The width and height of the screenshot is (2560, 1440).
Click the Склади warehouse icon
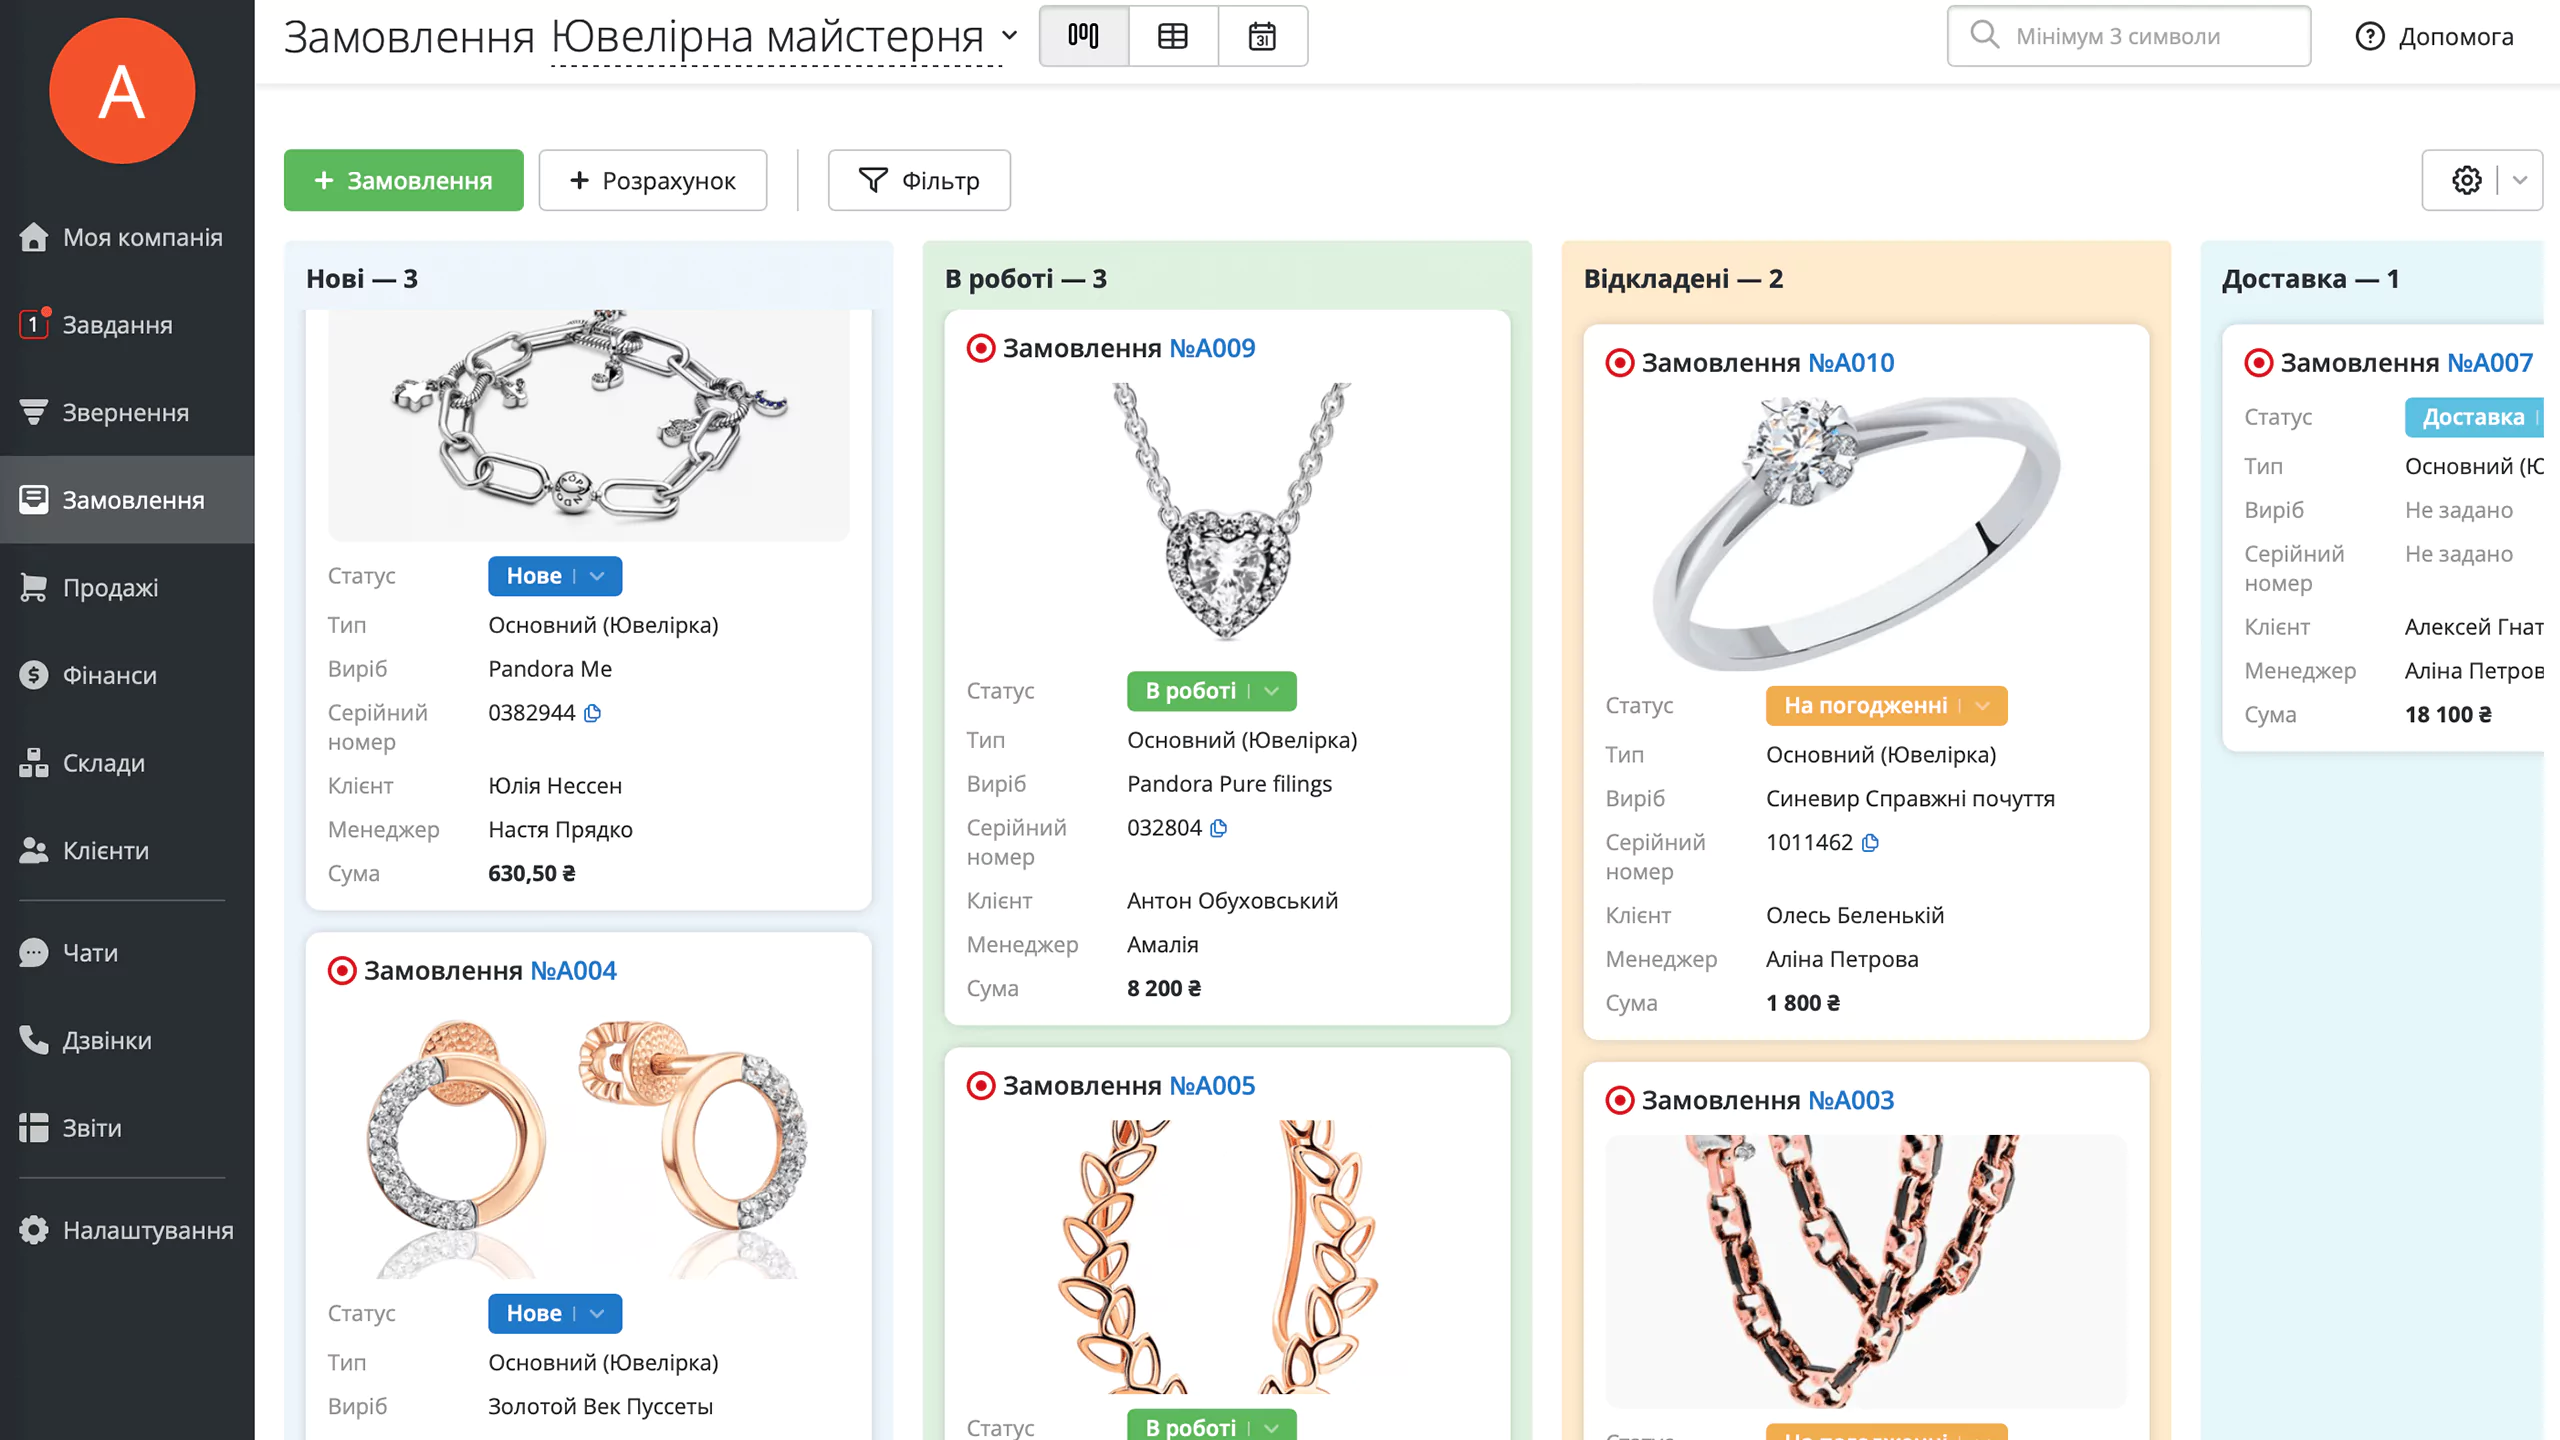click(33, 763)
